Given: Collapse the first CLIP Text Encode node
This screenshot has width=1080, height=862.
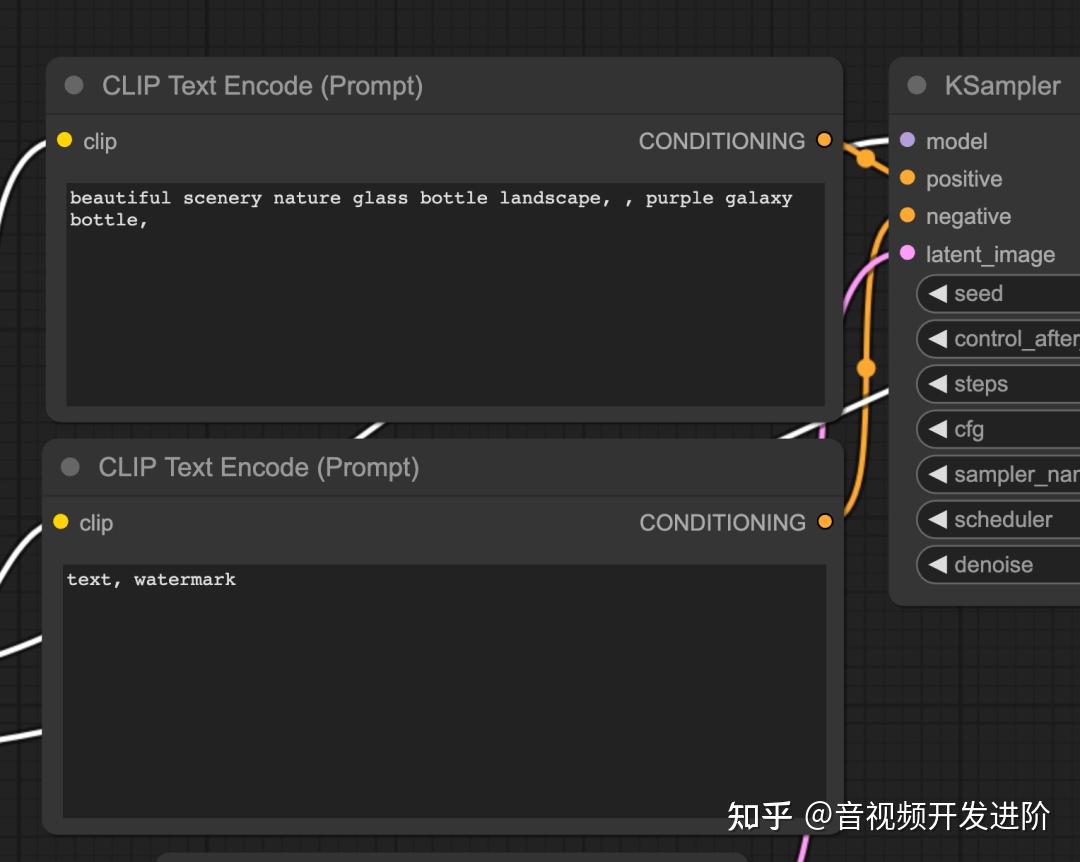Looking at the screenshot, I should pyautogui.click(x=73, y=85).
